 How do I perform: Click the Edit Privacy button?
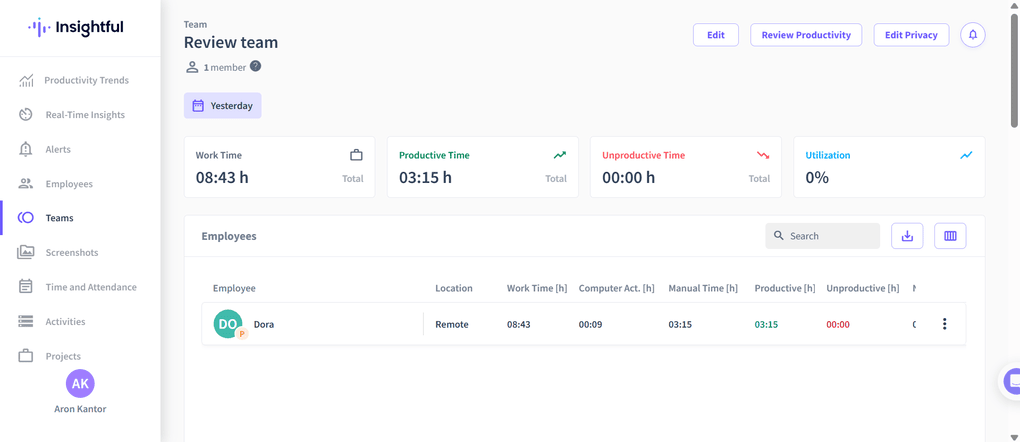point(911,35)
